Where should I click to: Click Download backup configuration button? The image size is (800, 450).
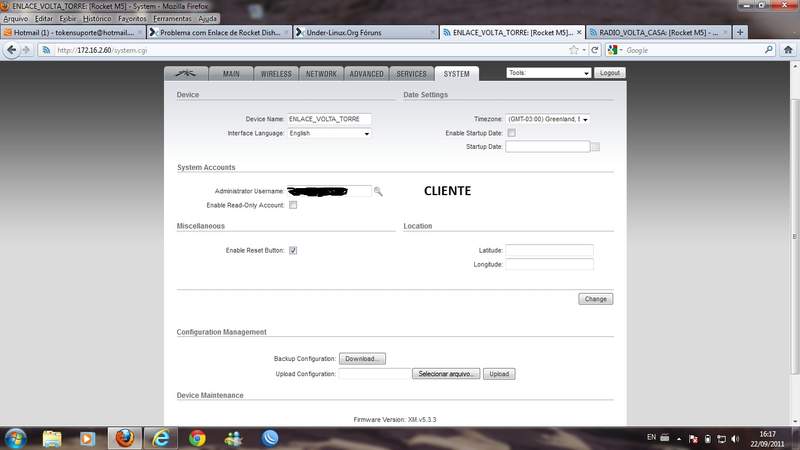coord(362,359)
